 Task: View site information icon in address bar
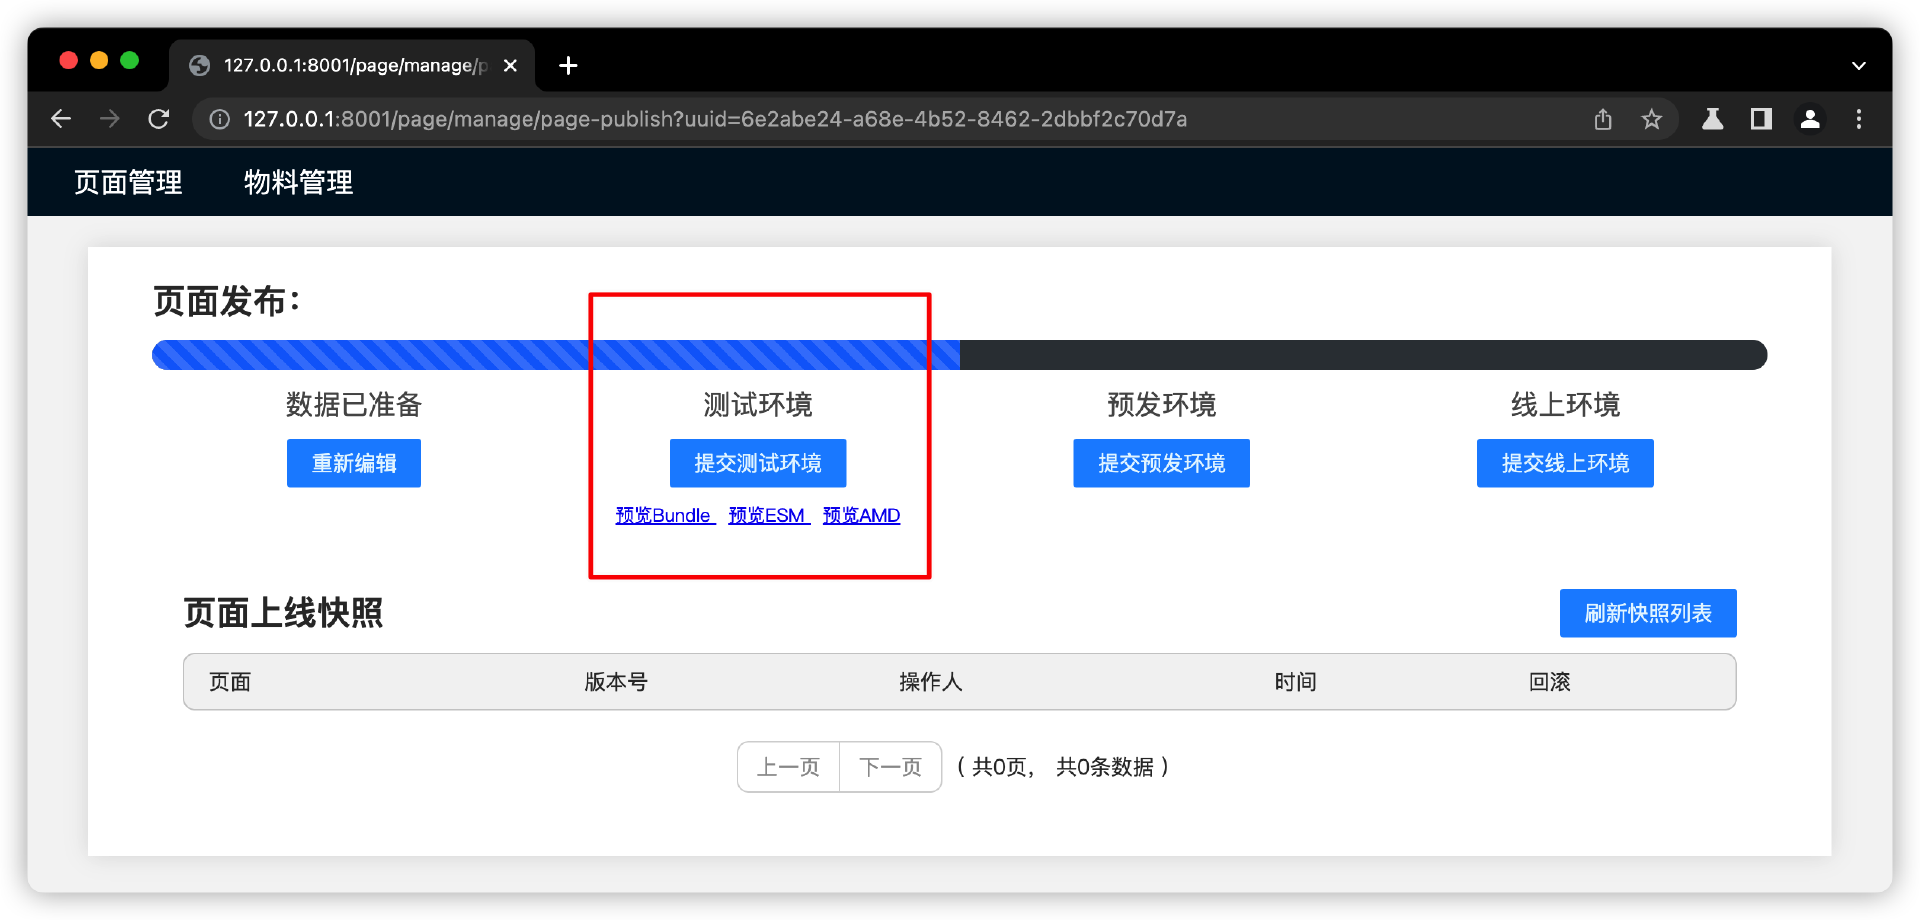point(219,119)
